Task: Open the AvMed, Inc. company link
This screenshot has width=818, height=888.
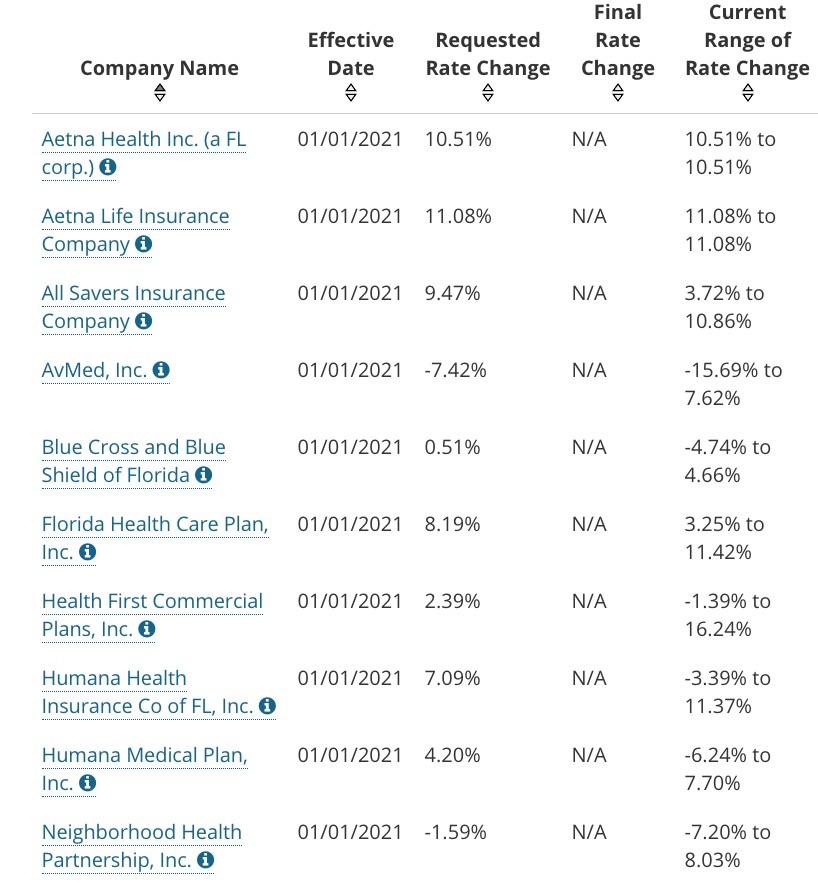Action: [x=94, y=370]
